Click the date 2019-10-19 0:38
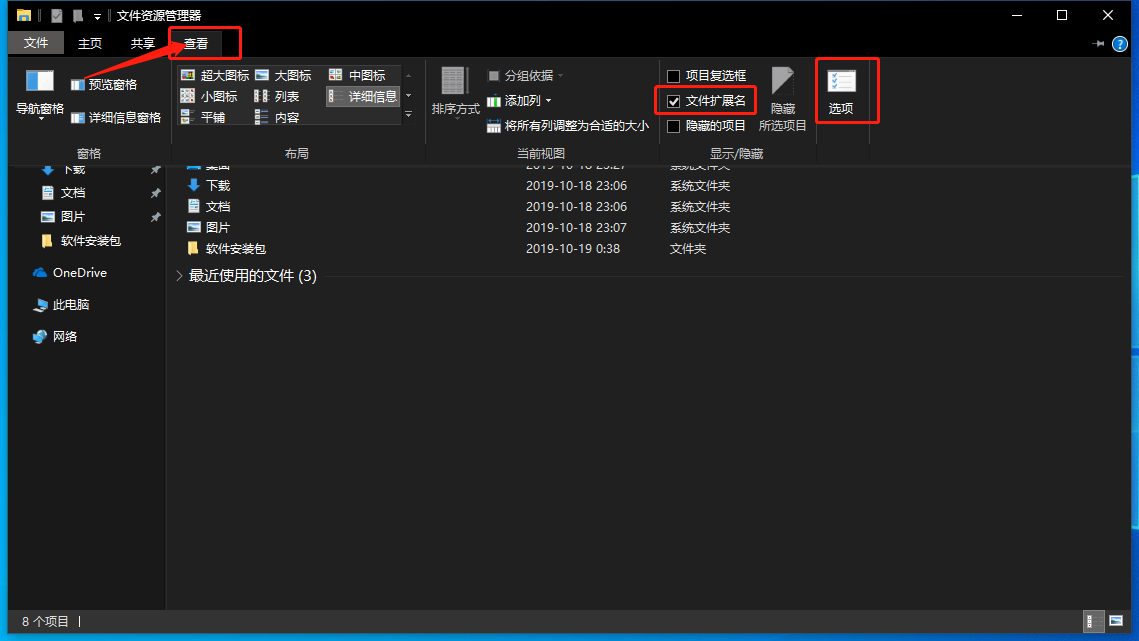 (x=573, y=249)
